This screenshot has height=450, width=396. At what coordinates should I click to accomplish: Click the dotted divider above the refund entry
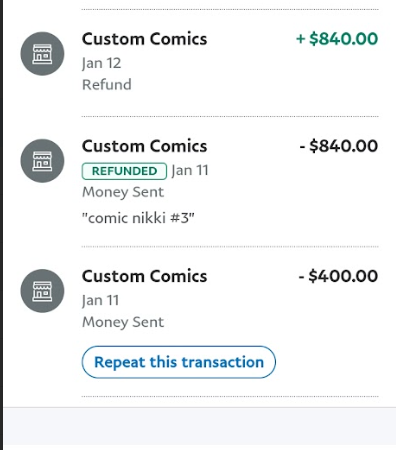coord(230,10)
